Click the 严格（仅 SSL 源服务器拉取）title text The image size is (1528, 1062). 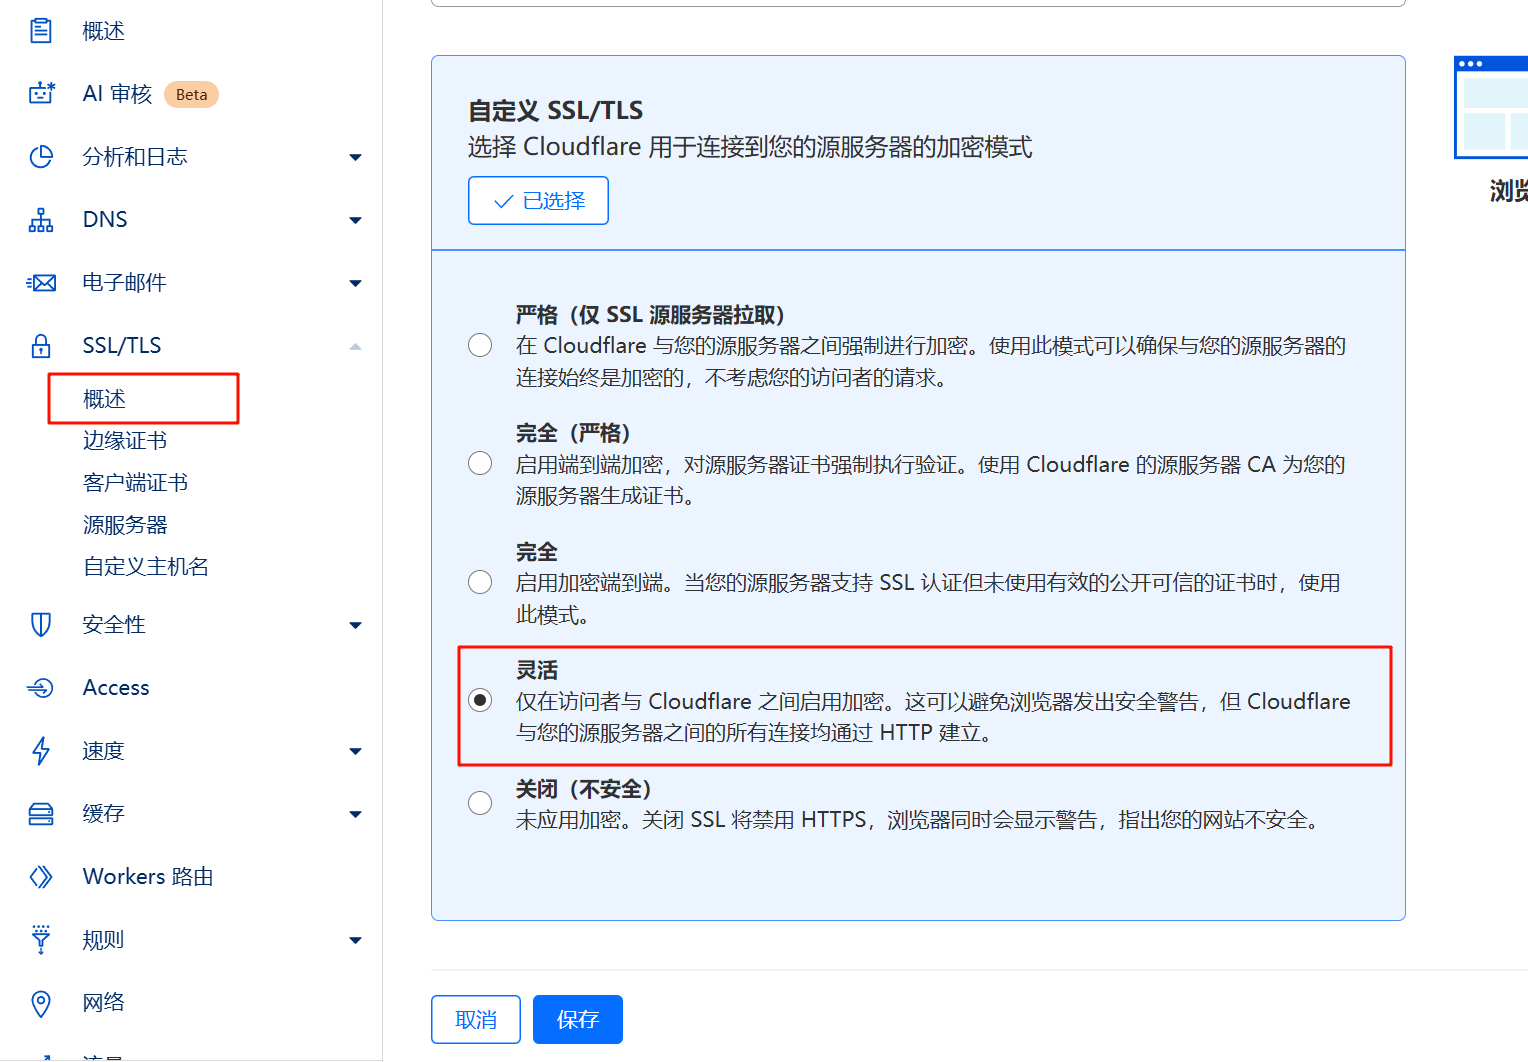click(x=651, y=315)
